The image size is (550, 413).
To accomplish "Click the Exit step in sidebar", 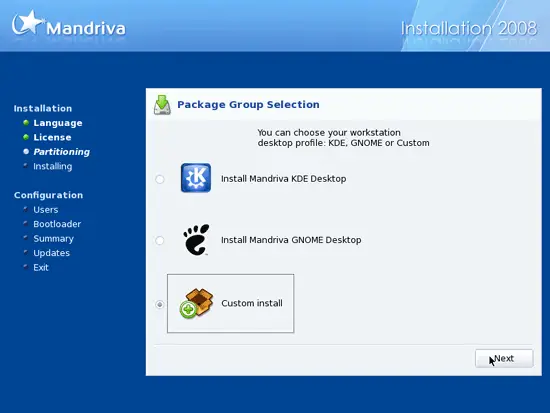I will click(41, 268).
